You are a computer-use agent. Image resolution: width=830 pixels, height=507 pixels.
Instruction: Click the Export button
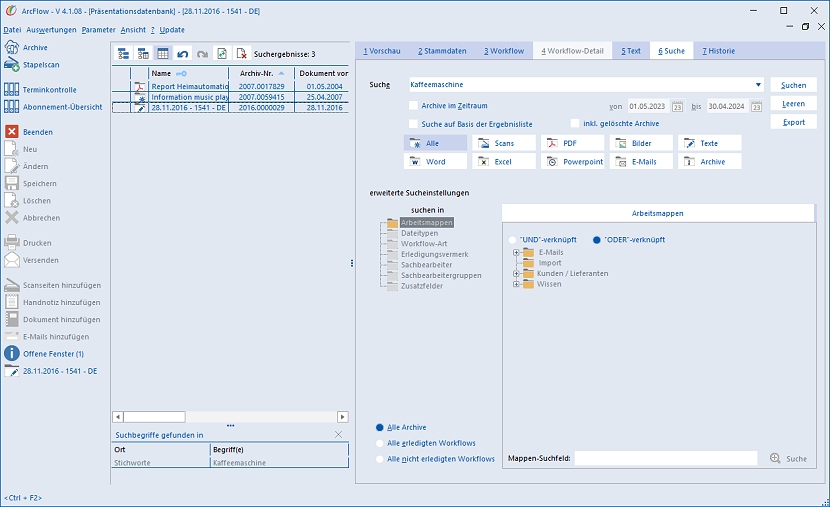point(793,122)
